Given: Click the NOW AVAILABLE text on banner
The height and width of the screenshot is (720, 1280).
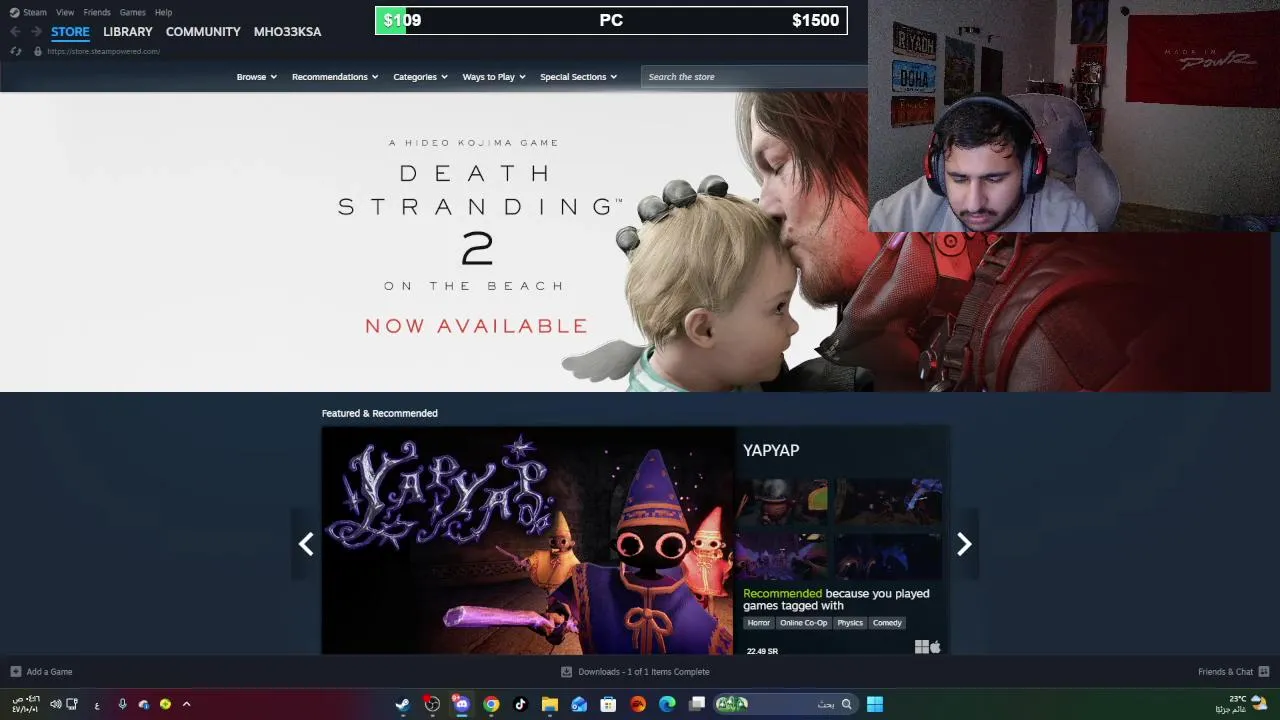Looking at the screenshot, I should click(476, 326).
